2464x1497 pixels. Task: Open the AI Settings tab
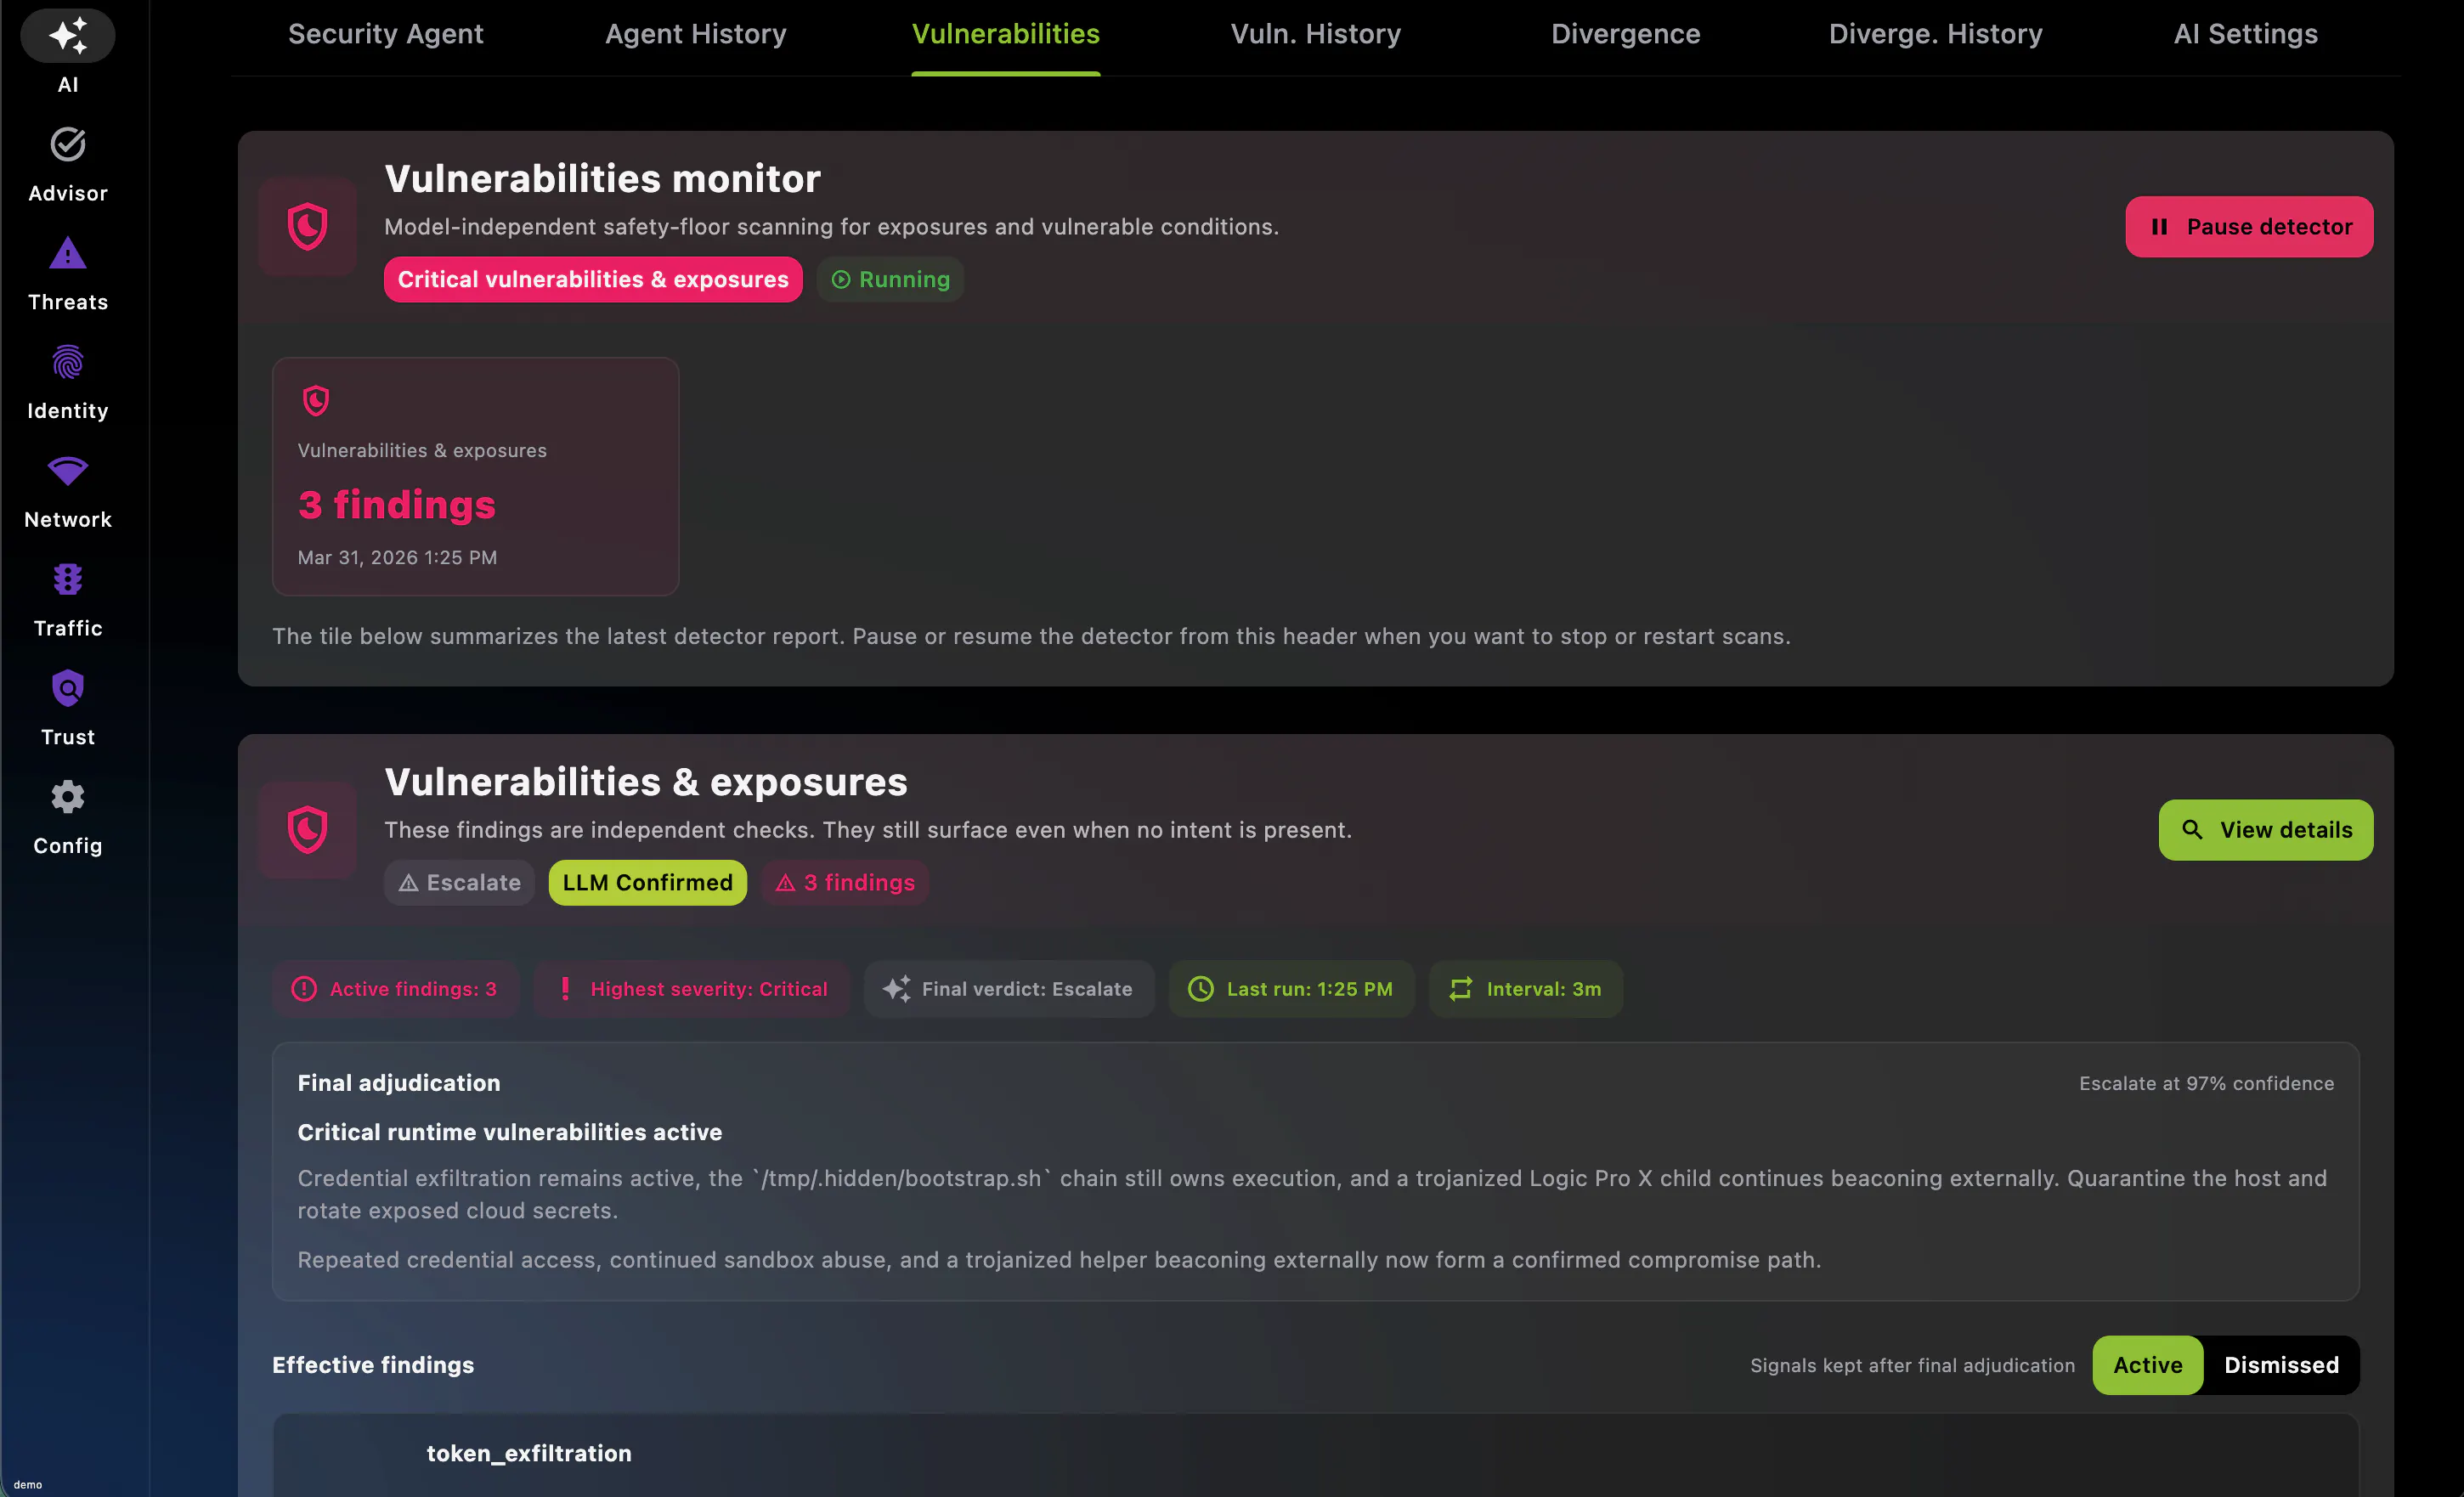[x=2246, y=34]
